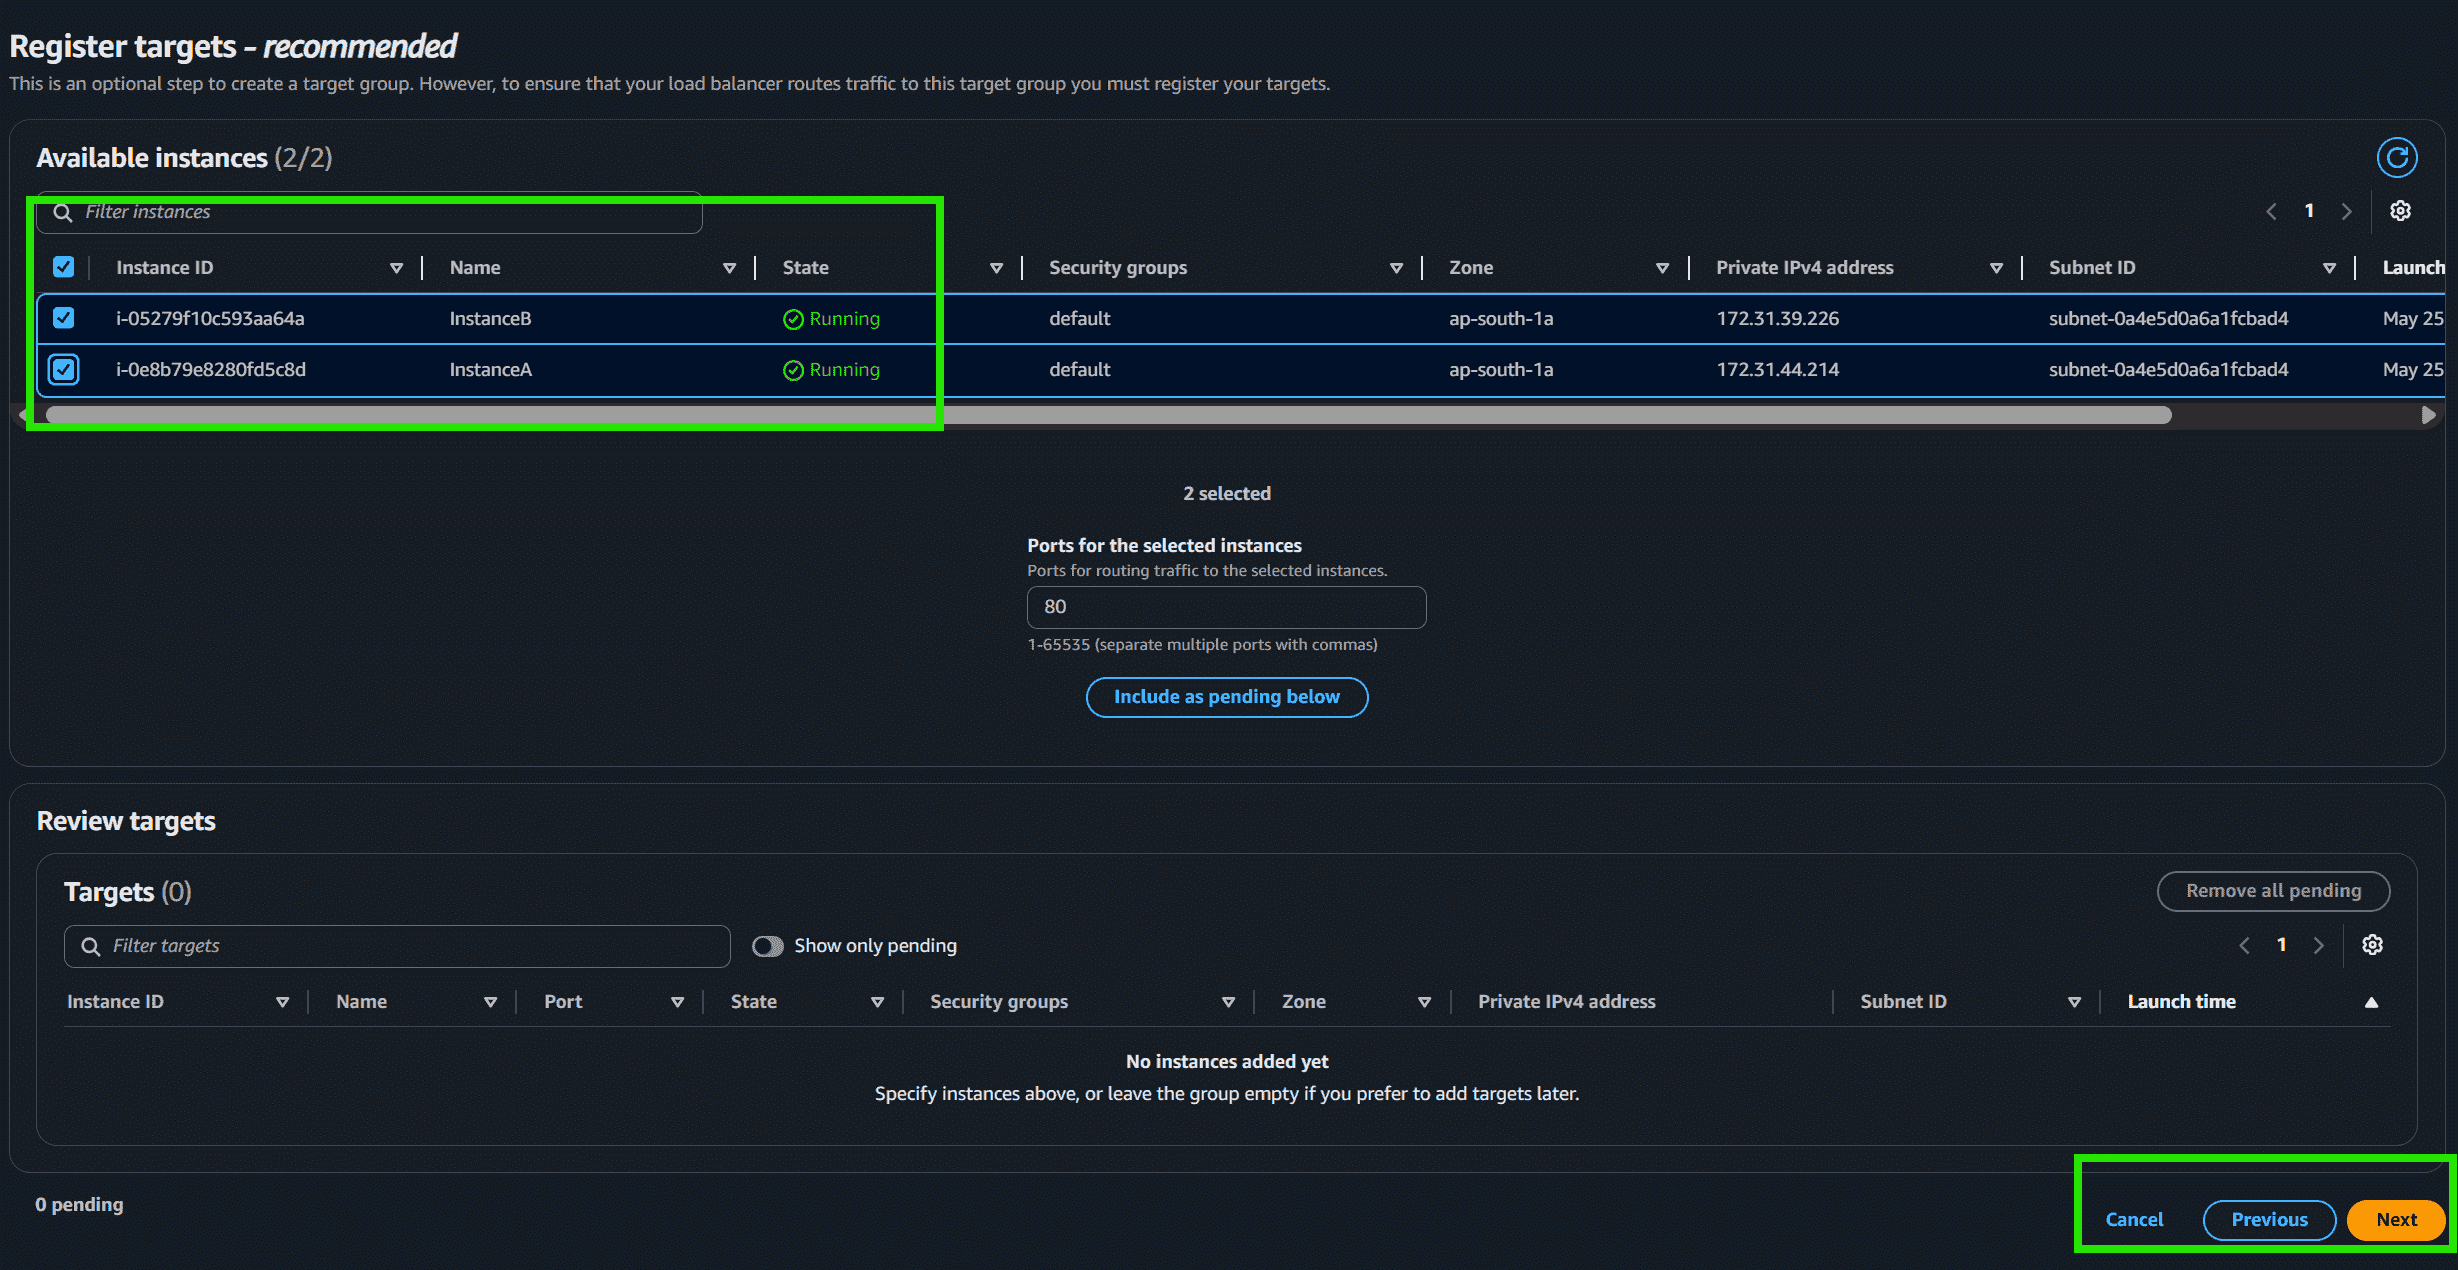Open targets table preferences gear

click(x=2372, y=945)
